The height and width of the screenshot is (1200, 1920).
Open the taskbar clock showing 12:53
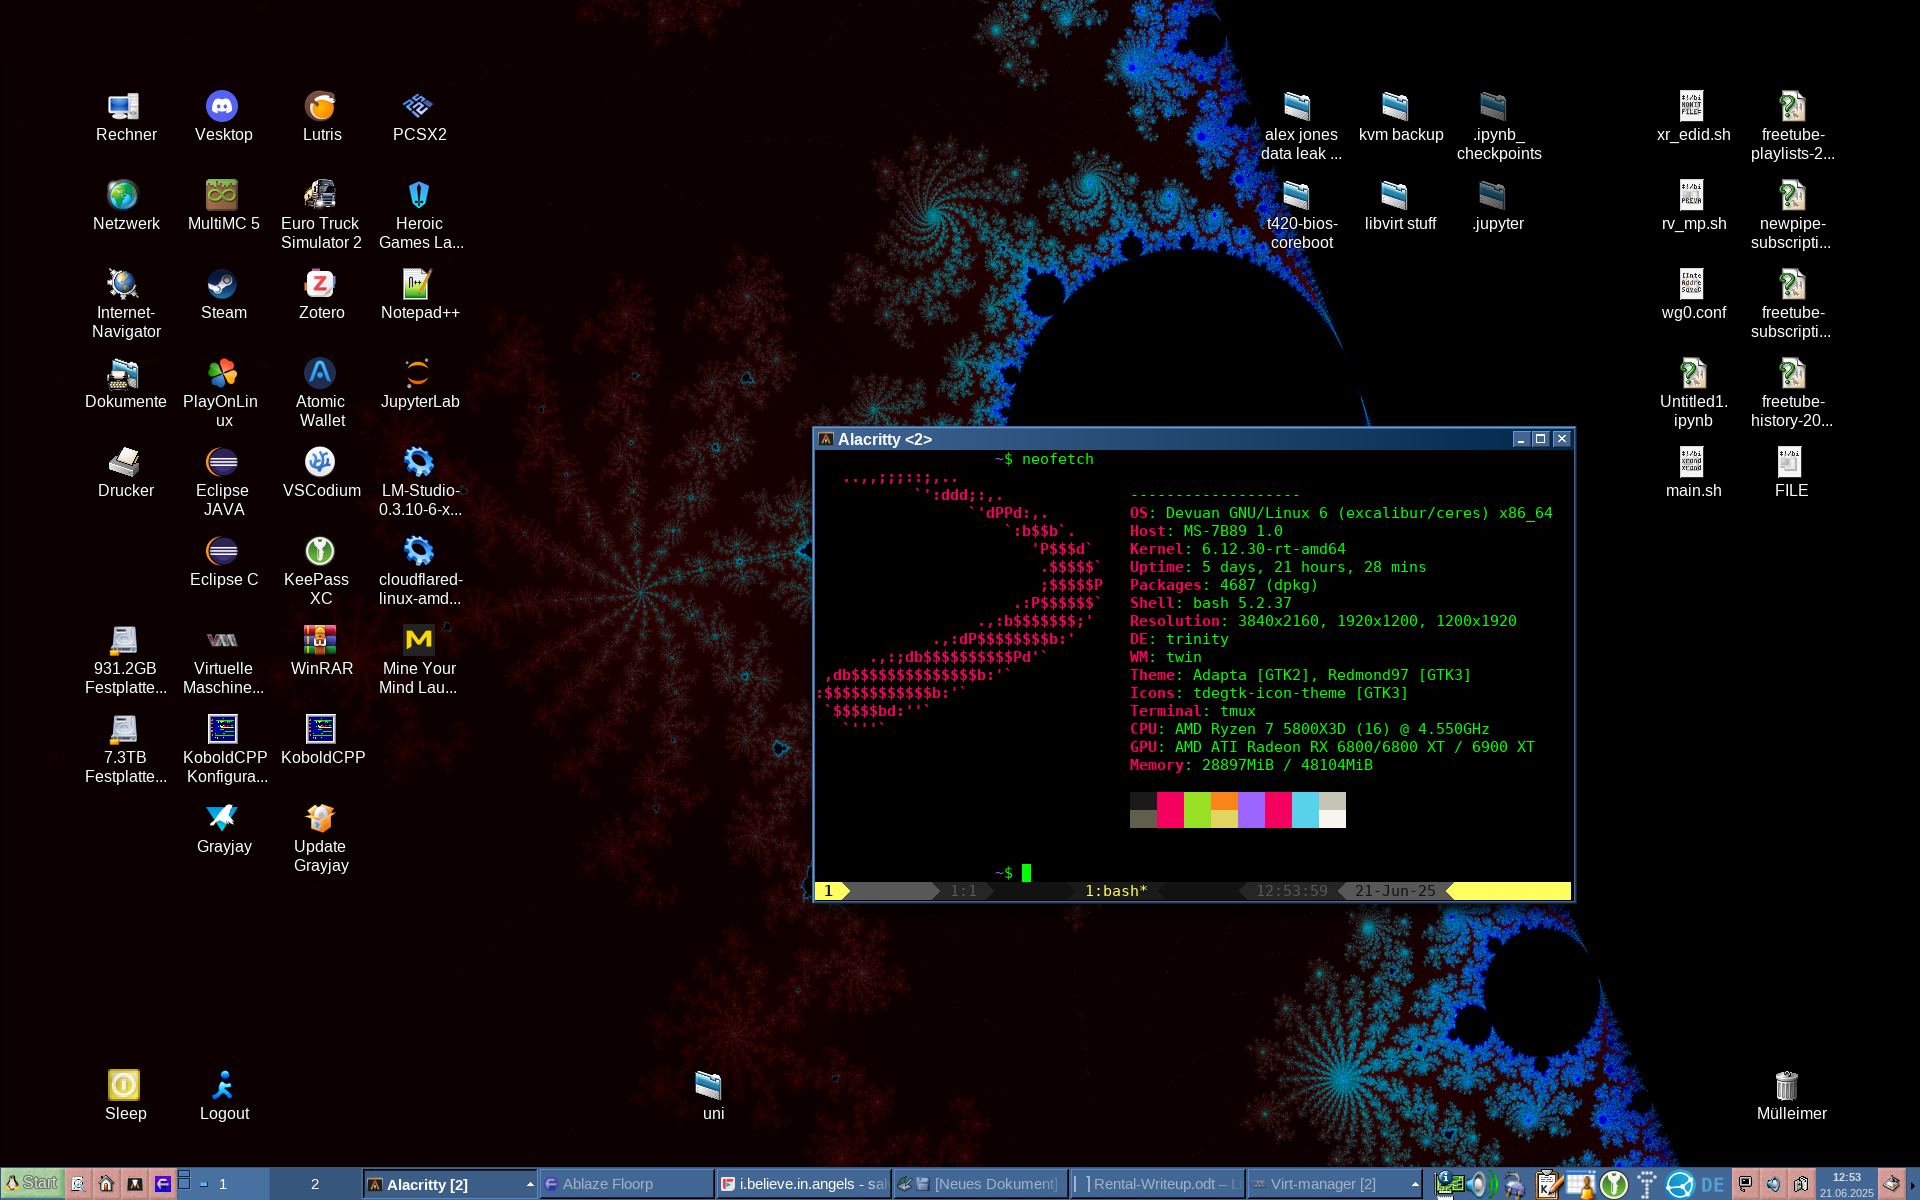(x=1847, y=1184)
